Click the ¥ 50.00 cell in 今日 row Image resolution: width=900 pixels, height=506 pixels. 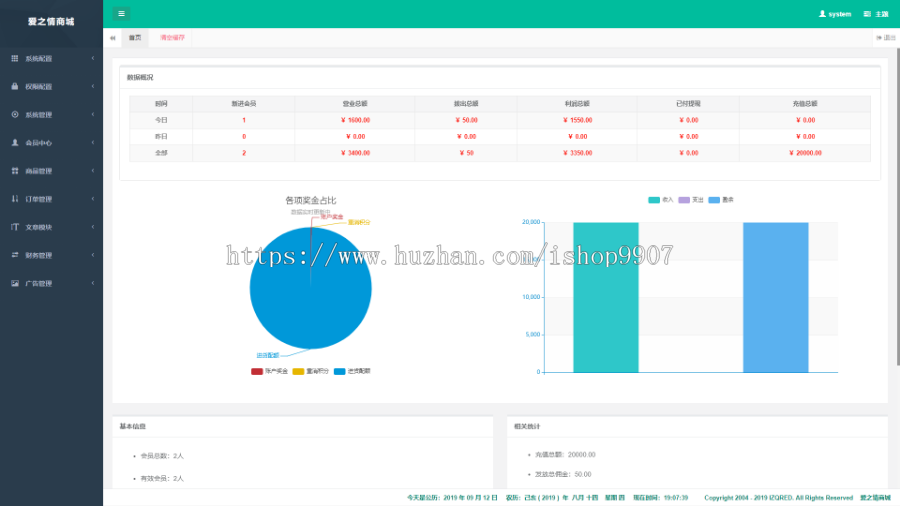click(466, 120)
